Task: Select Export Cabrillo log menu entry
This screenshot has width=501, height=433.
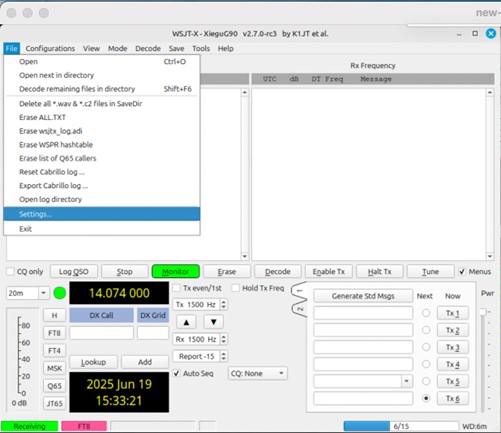Action: tap(102, 186)
